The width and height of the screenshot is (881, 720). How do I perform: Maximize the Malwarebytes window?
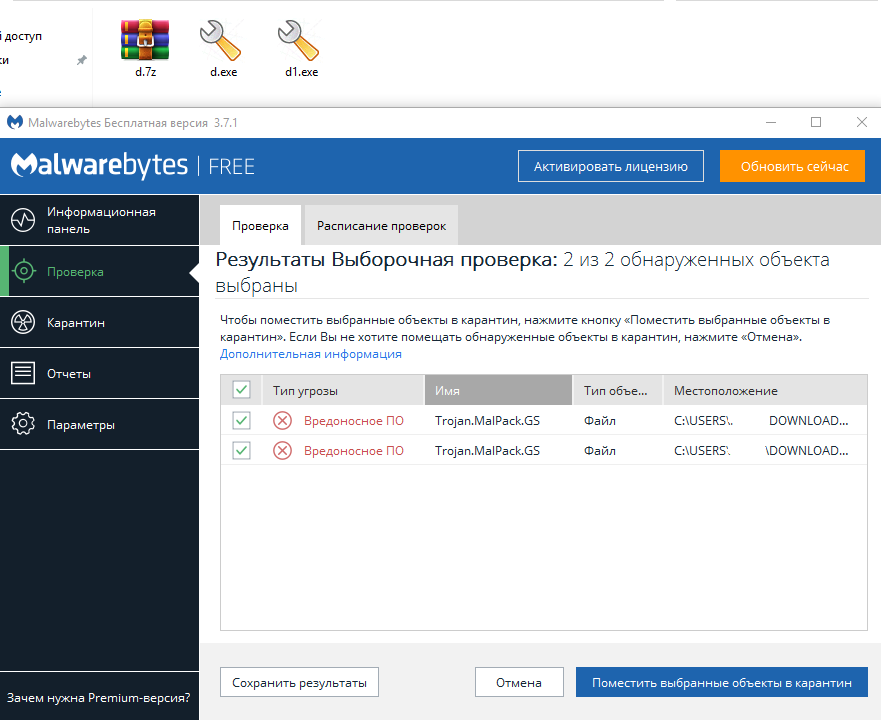click(x=816, y=122)
